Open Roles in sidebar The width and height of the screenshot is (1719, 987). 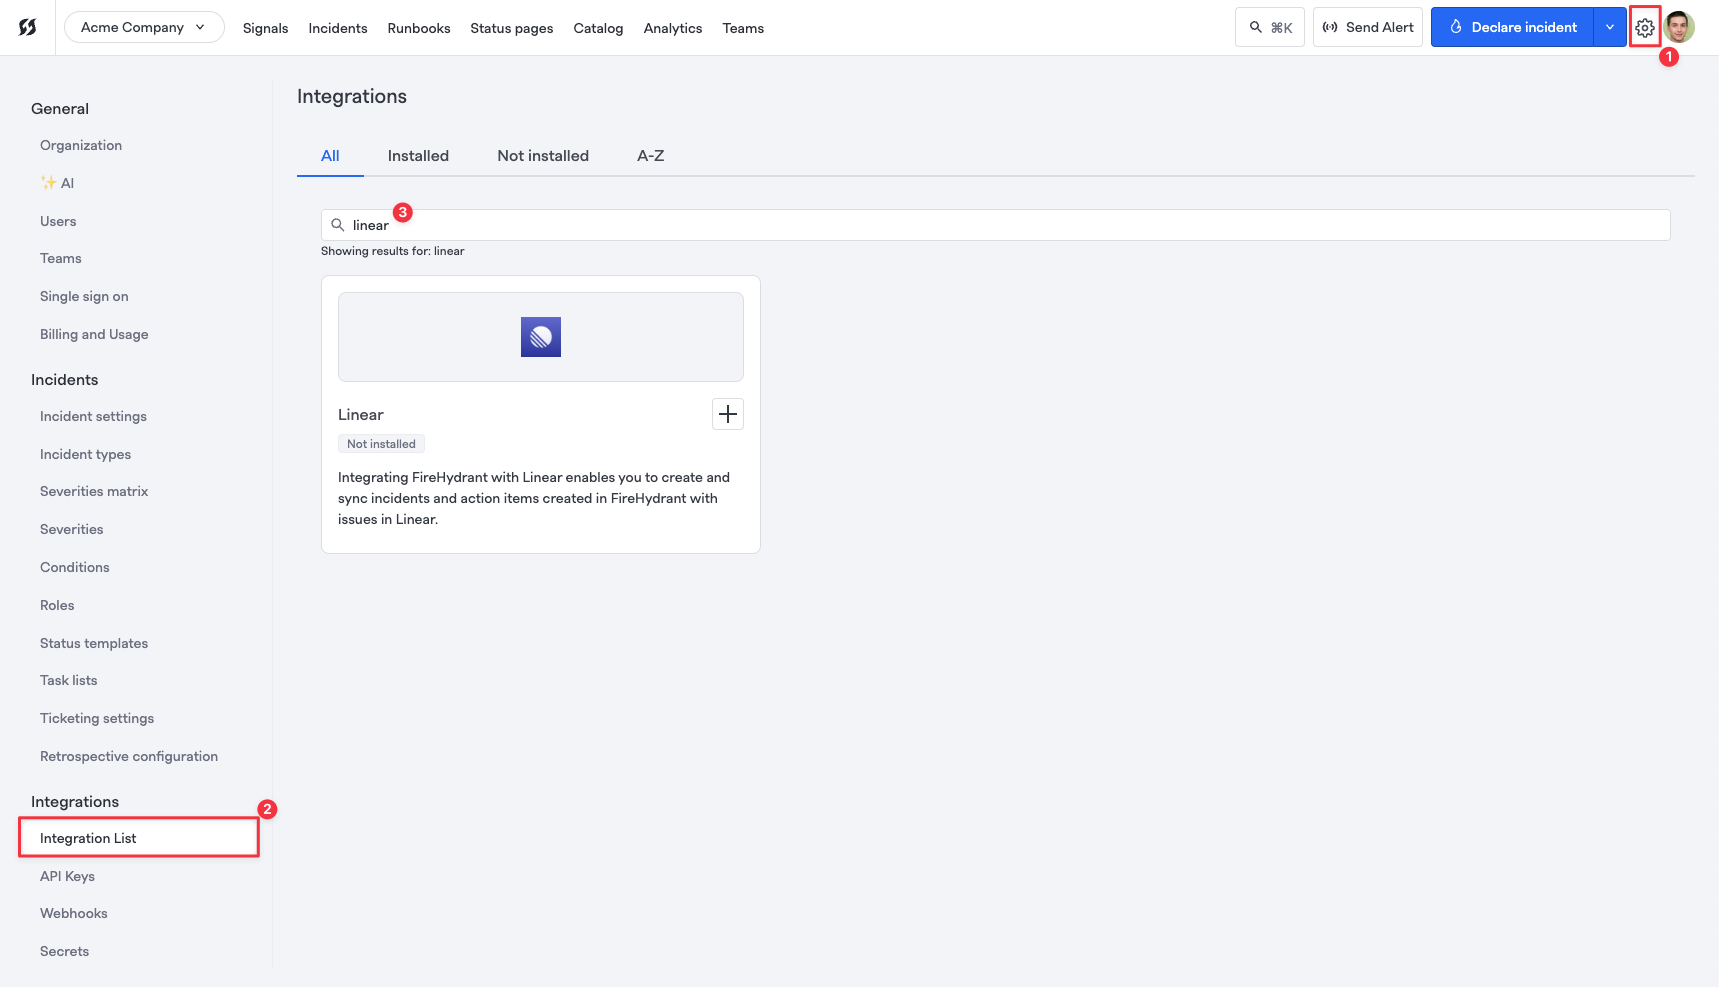(x=57, y=605)
